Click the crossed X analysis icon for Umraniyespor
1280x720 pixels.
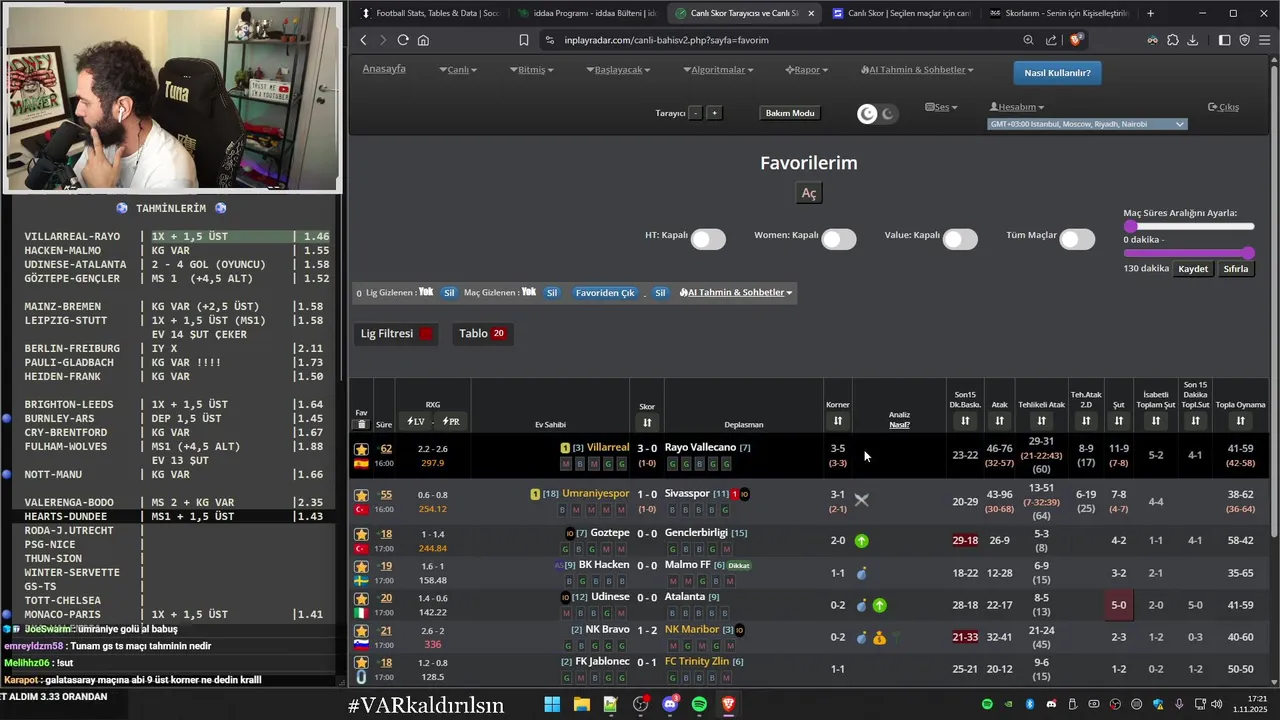[x=861, y=500]
